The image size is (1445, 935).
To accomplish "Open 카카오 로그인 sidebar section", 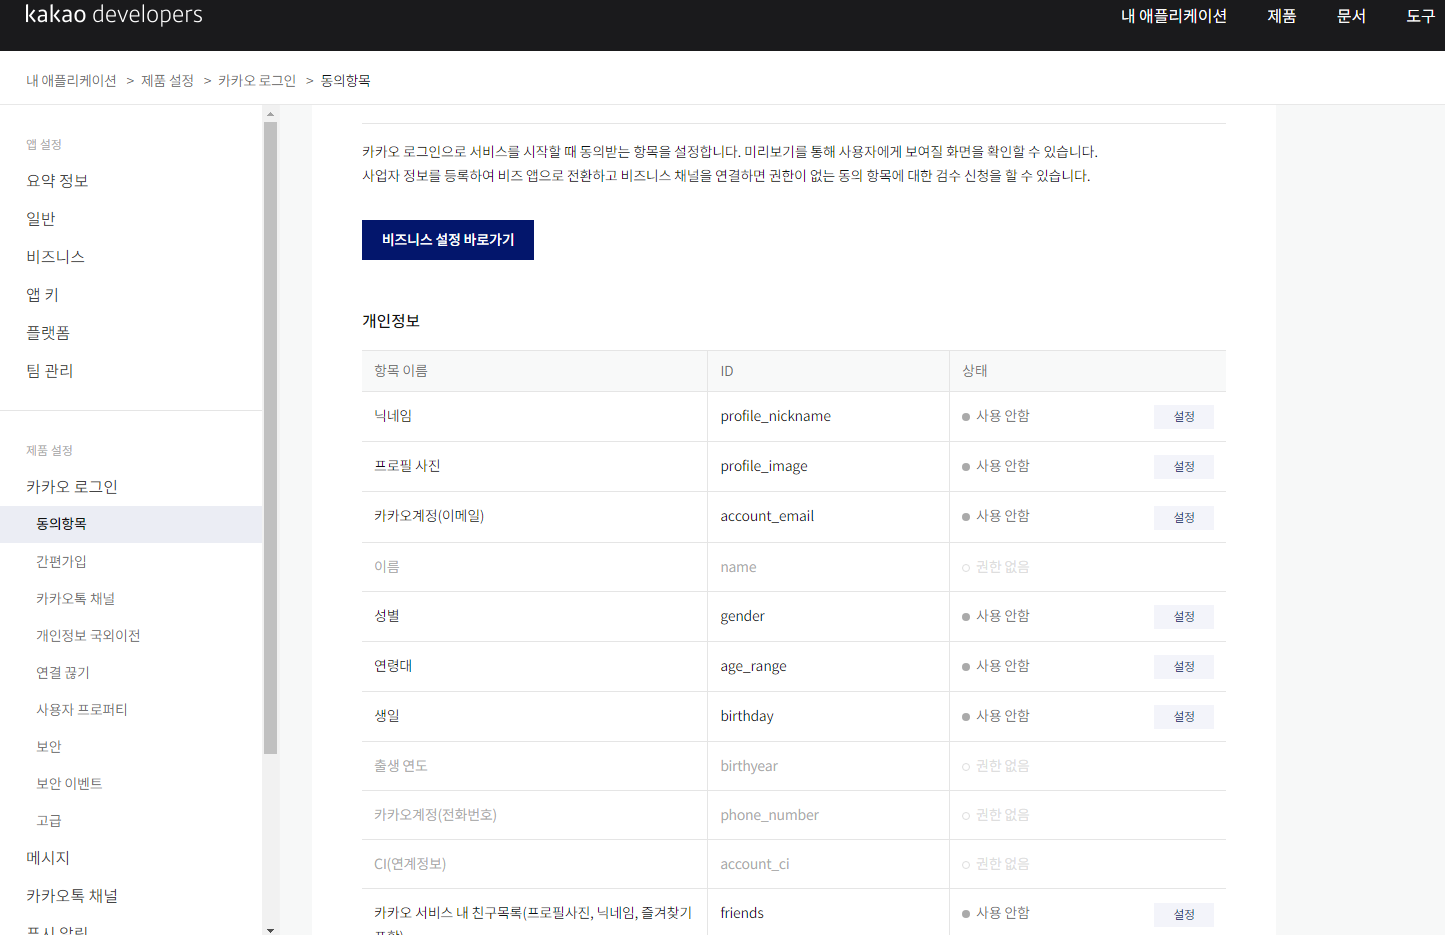I will [x=72, y=487].
